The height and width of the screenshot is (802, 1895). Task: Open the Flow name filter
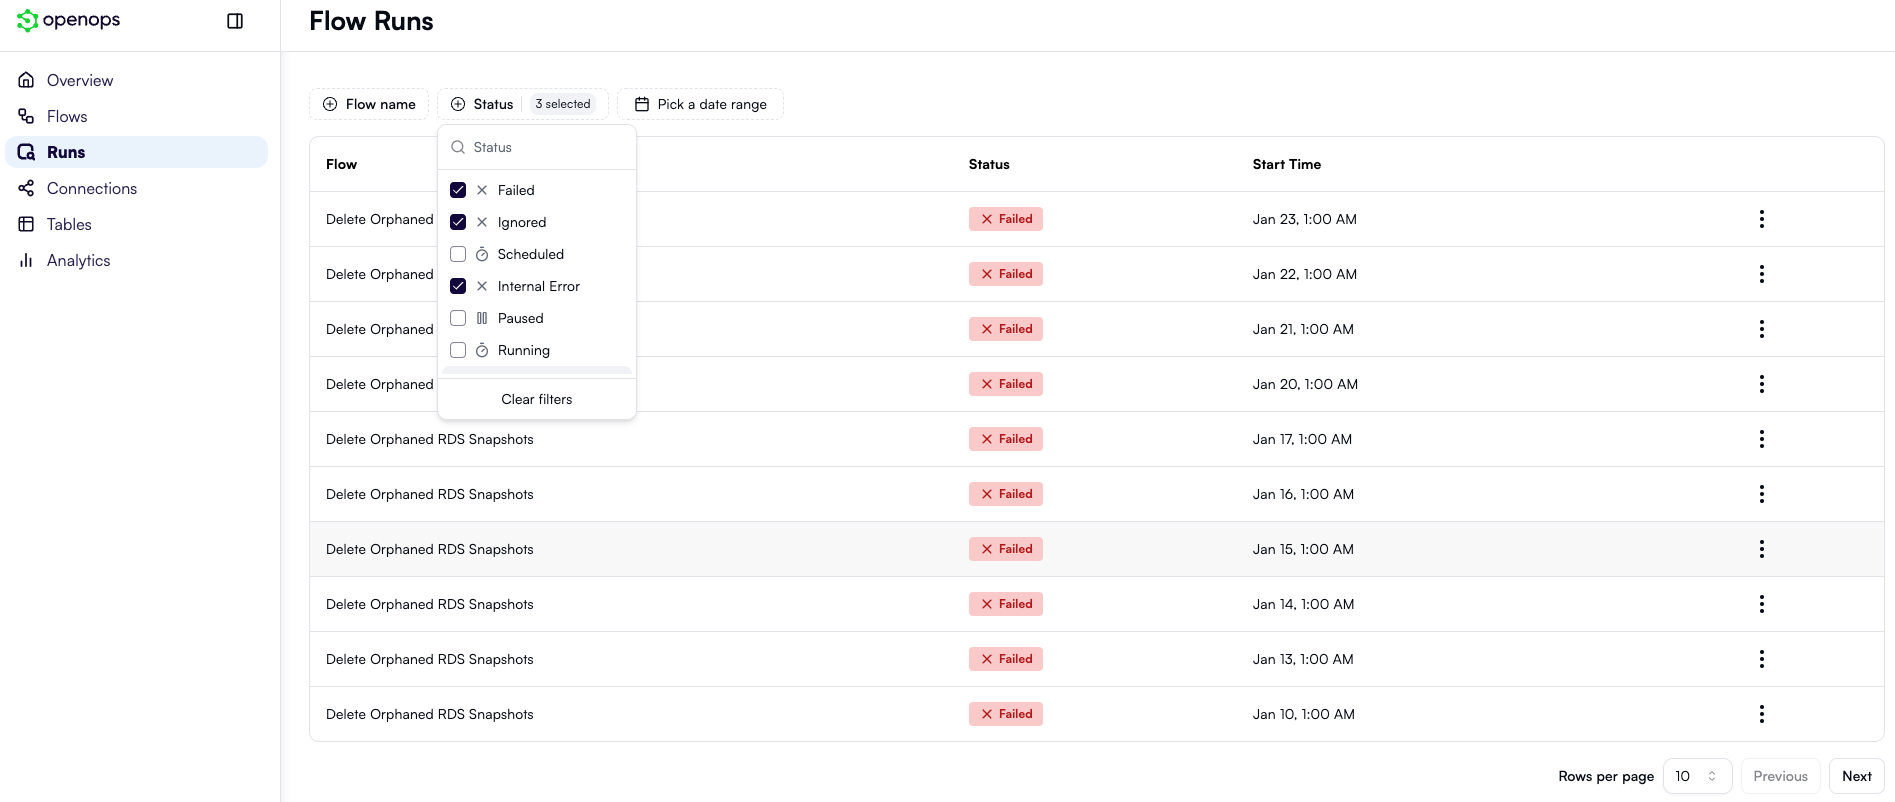369,104
